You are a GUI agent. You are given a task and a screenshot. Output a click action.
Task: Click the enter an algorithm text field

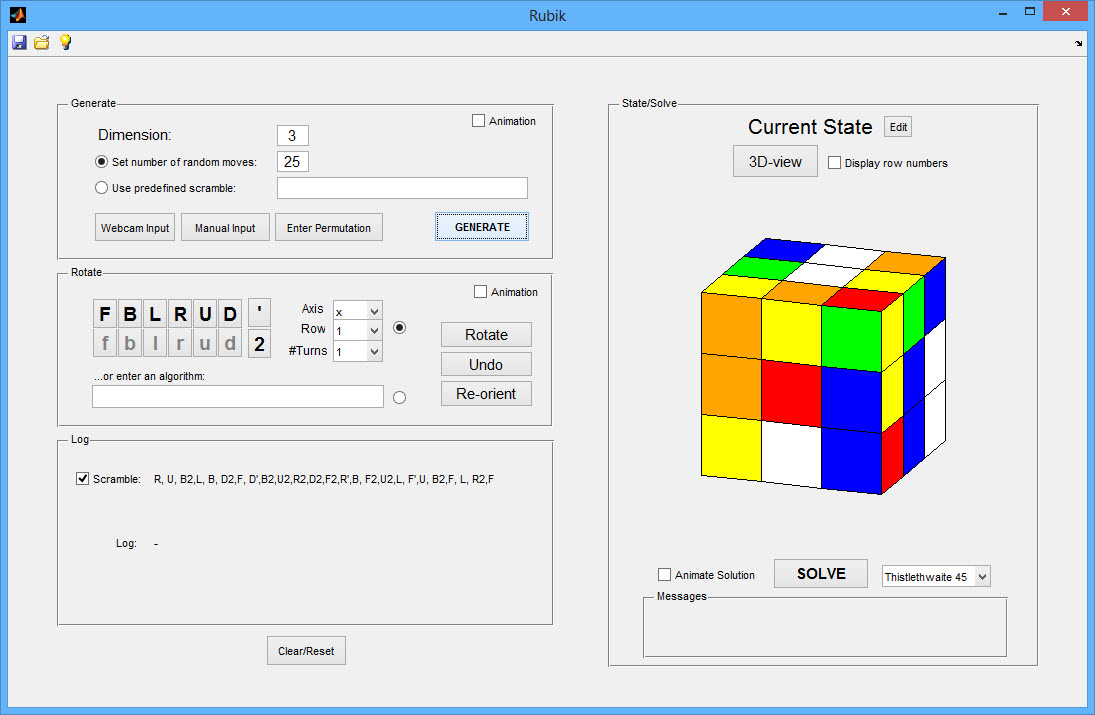[238, 397]
